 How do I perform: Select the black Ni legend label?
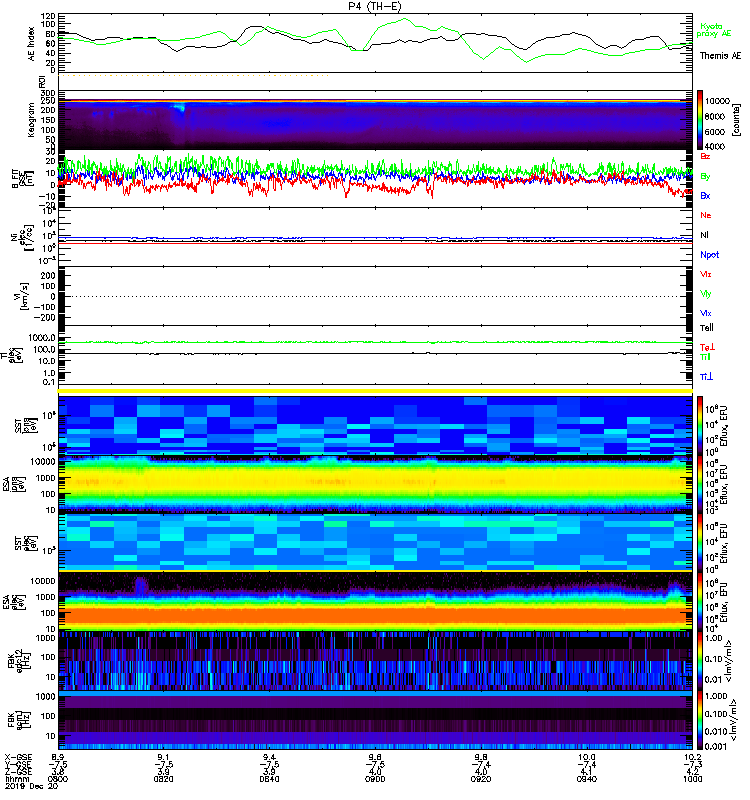705,235
